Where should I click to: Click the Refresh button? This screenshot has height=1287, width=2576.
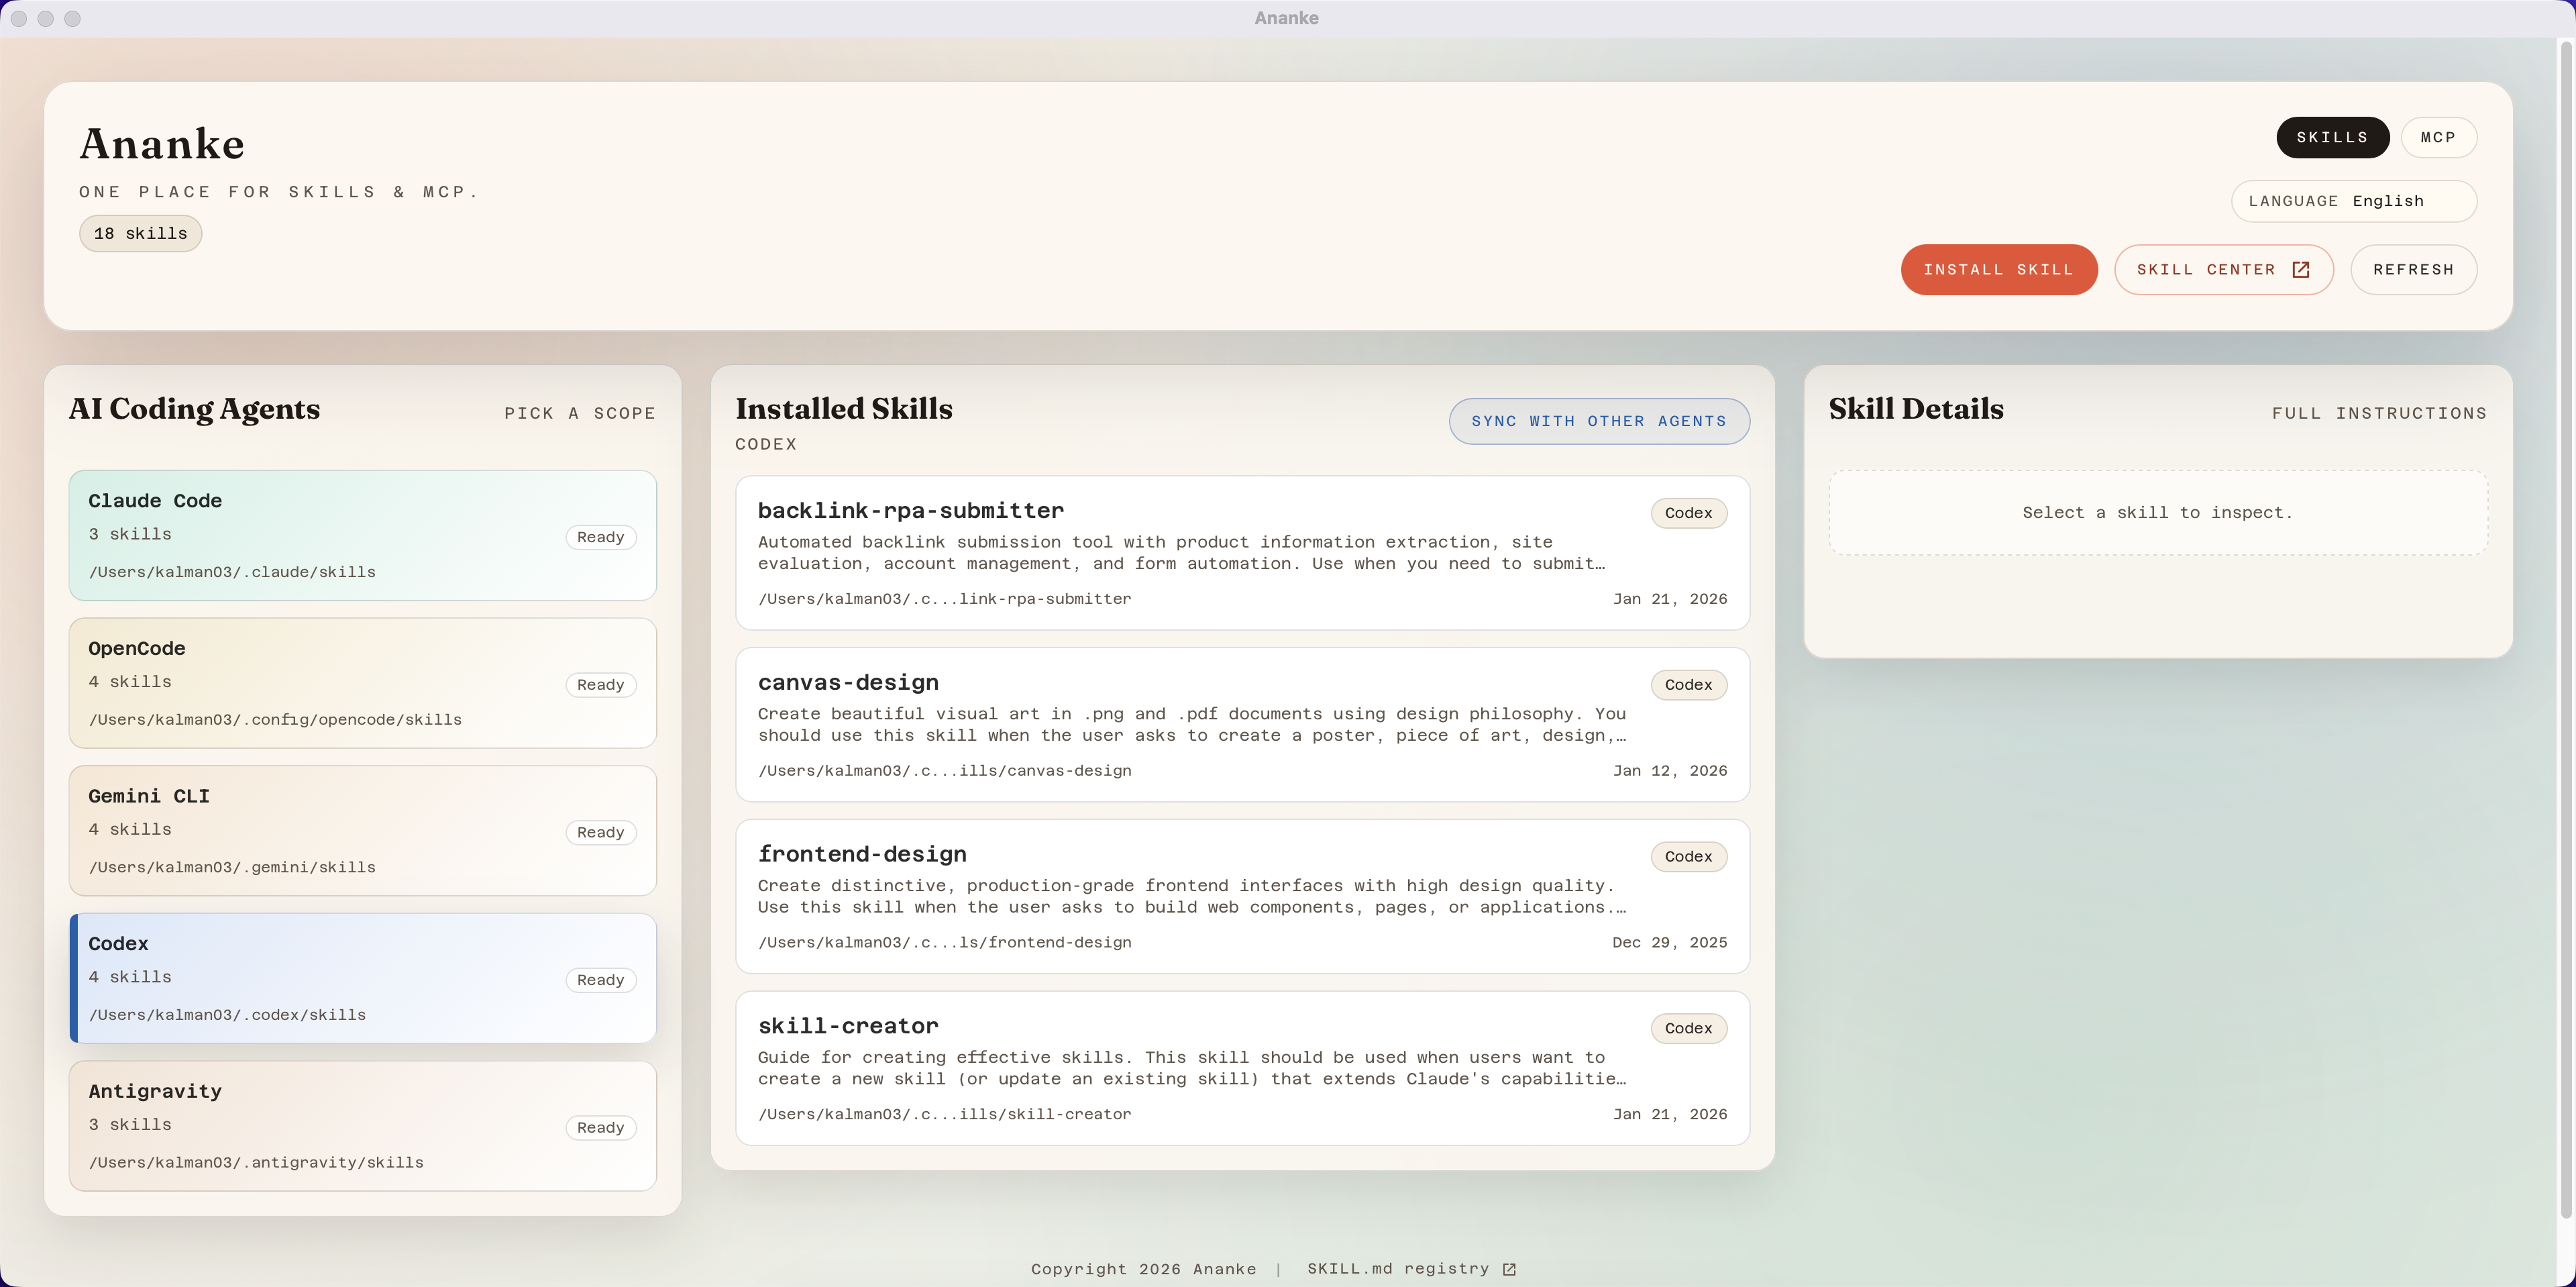pyautogui.click(x=2412, y=270)
